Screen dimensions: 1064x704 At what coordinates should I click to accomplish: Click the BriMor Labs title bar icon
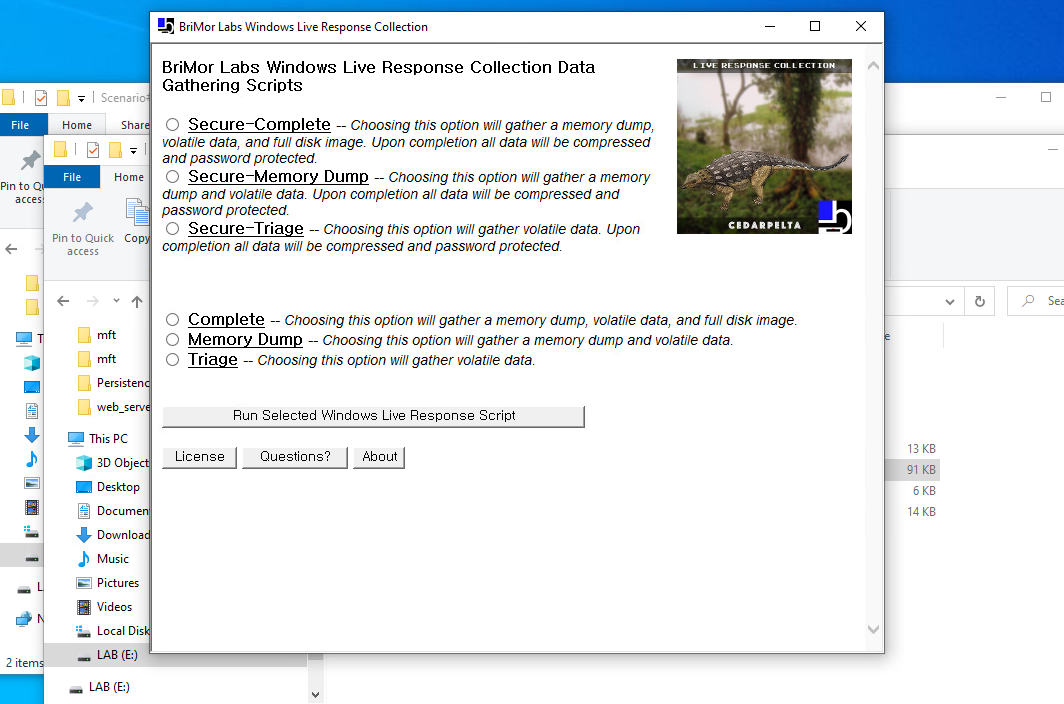[166, 26]
